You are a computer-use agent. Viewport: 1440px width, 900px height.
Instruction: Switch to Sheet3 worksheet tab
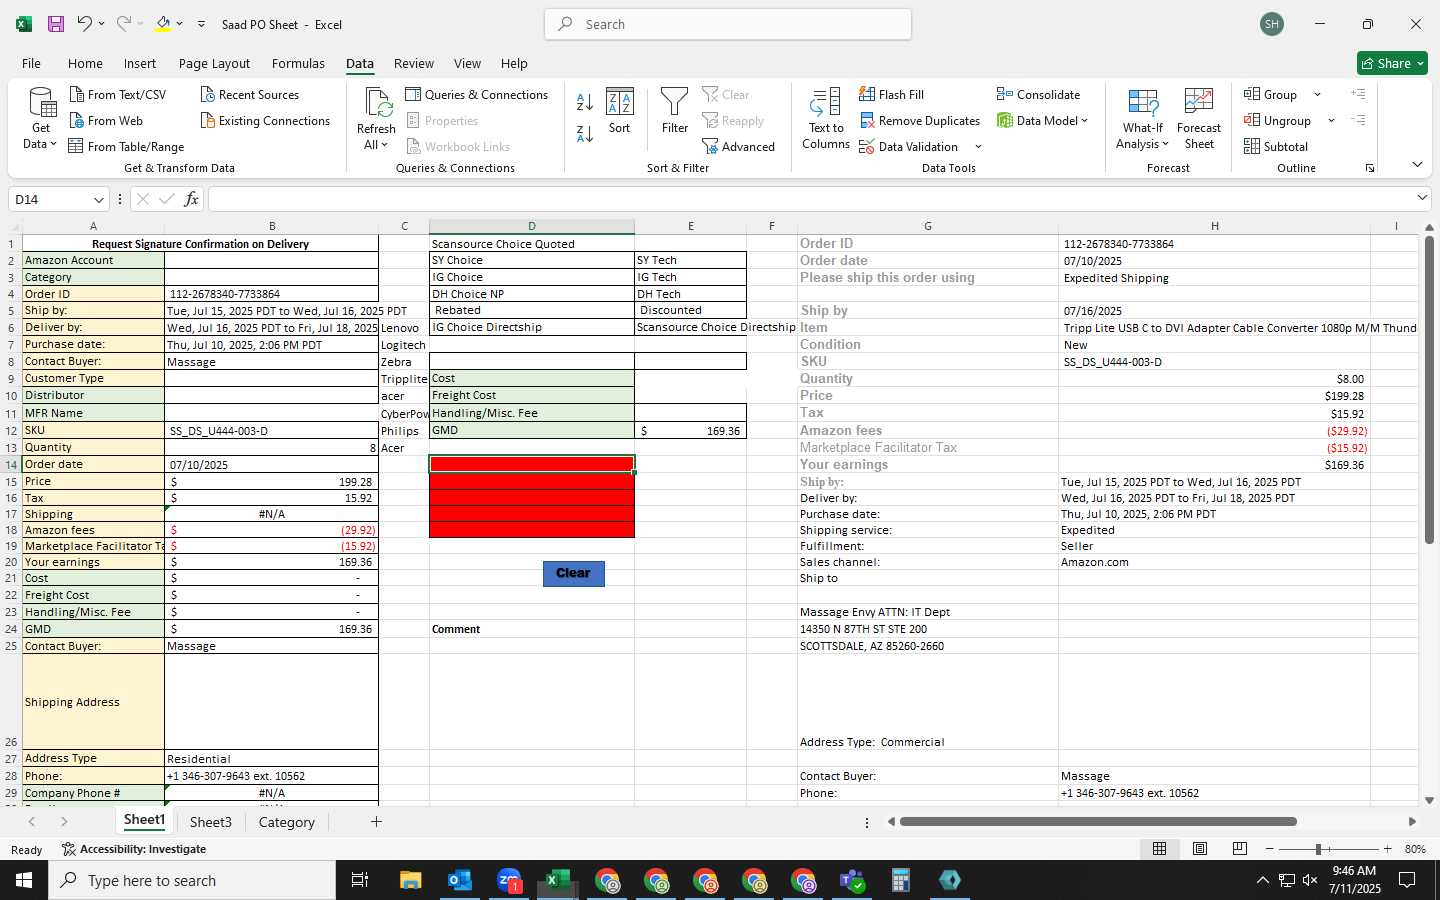(x=211, y=822)
